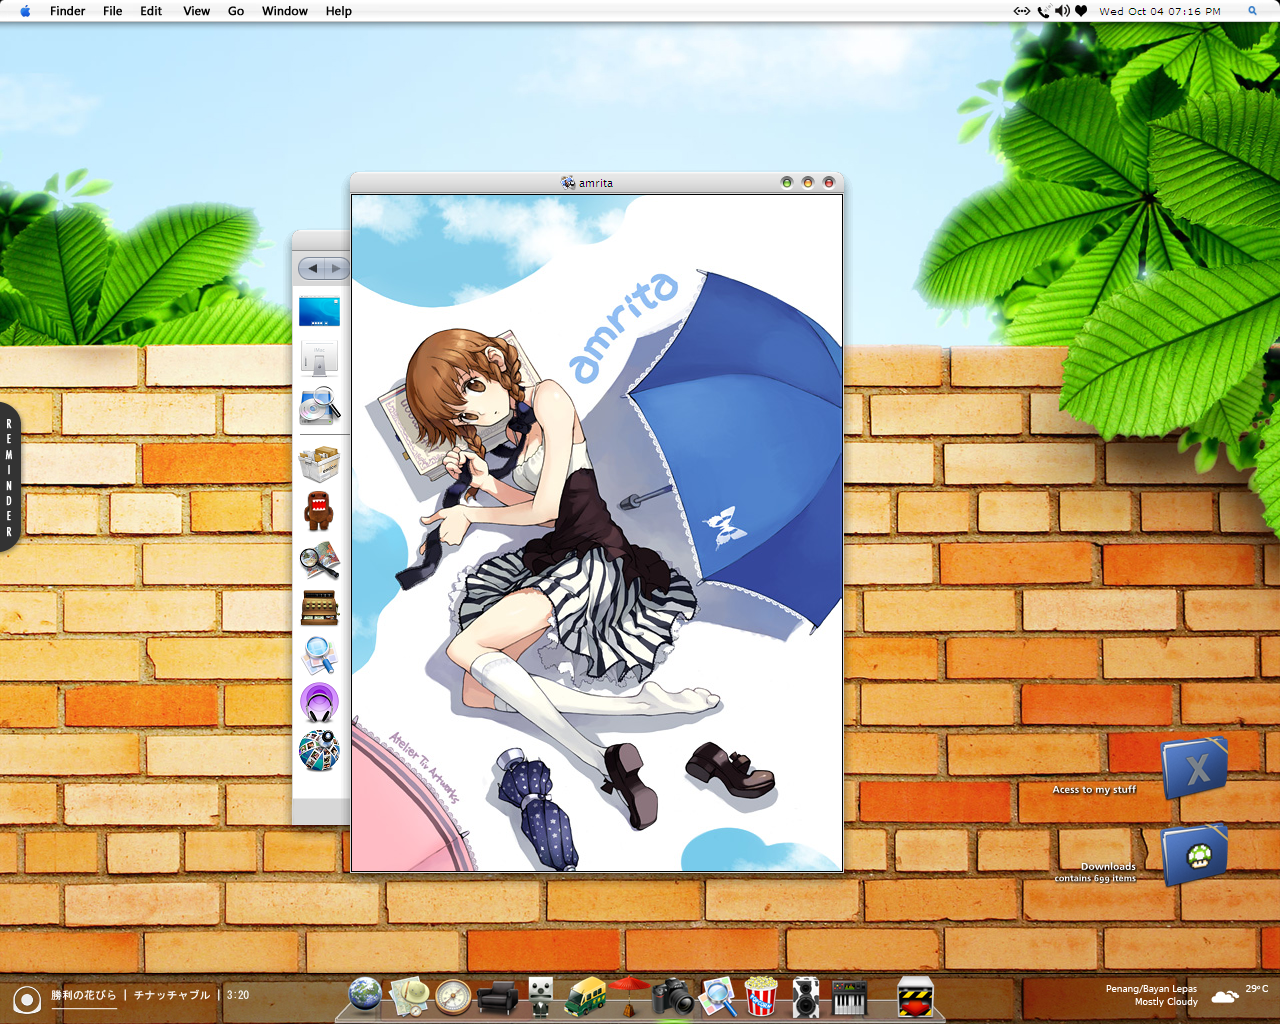Click the sidebar back arrow button
This screenshot has height=1024, width=1280.
pos(312,268)
